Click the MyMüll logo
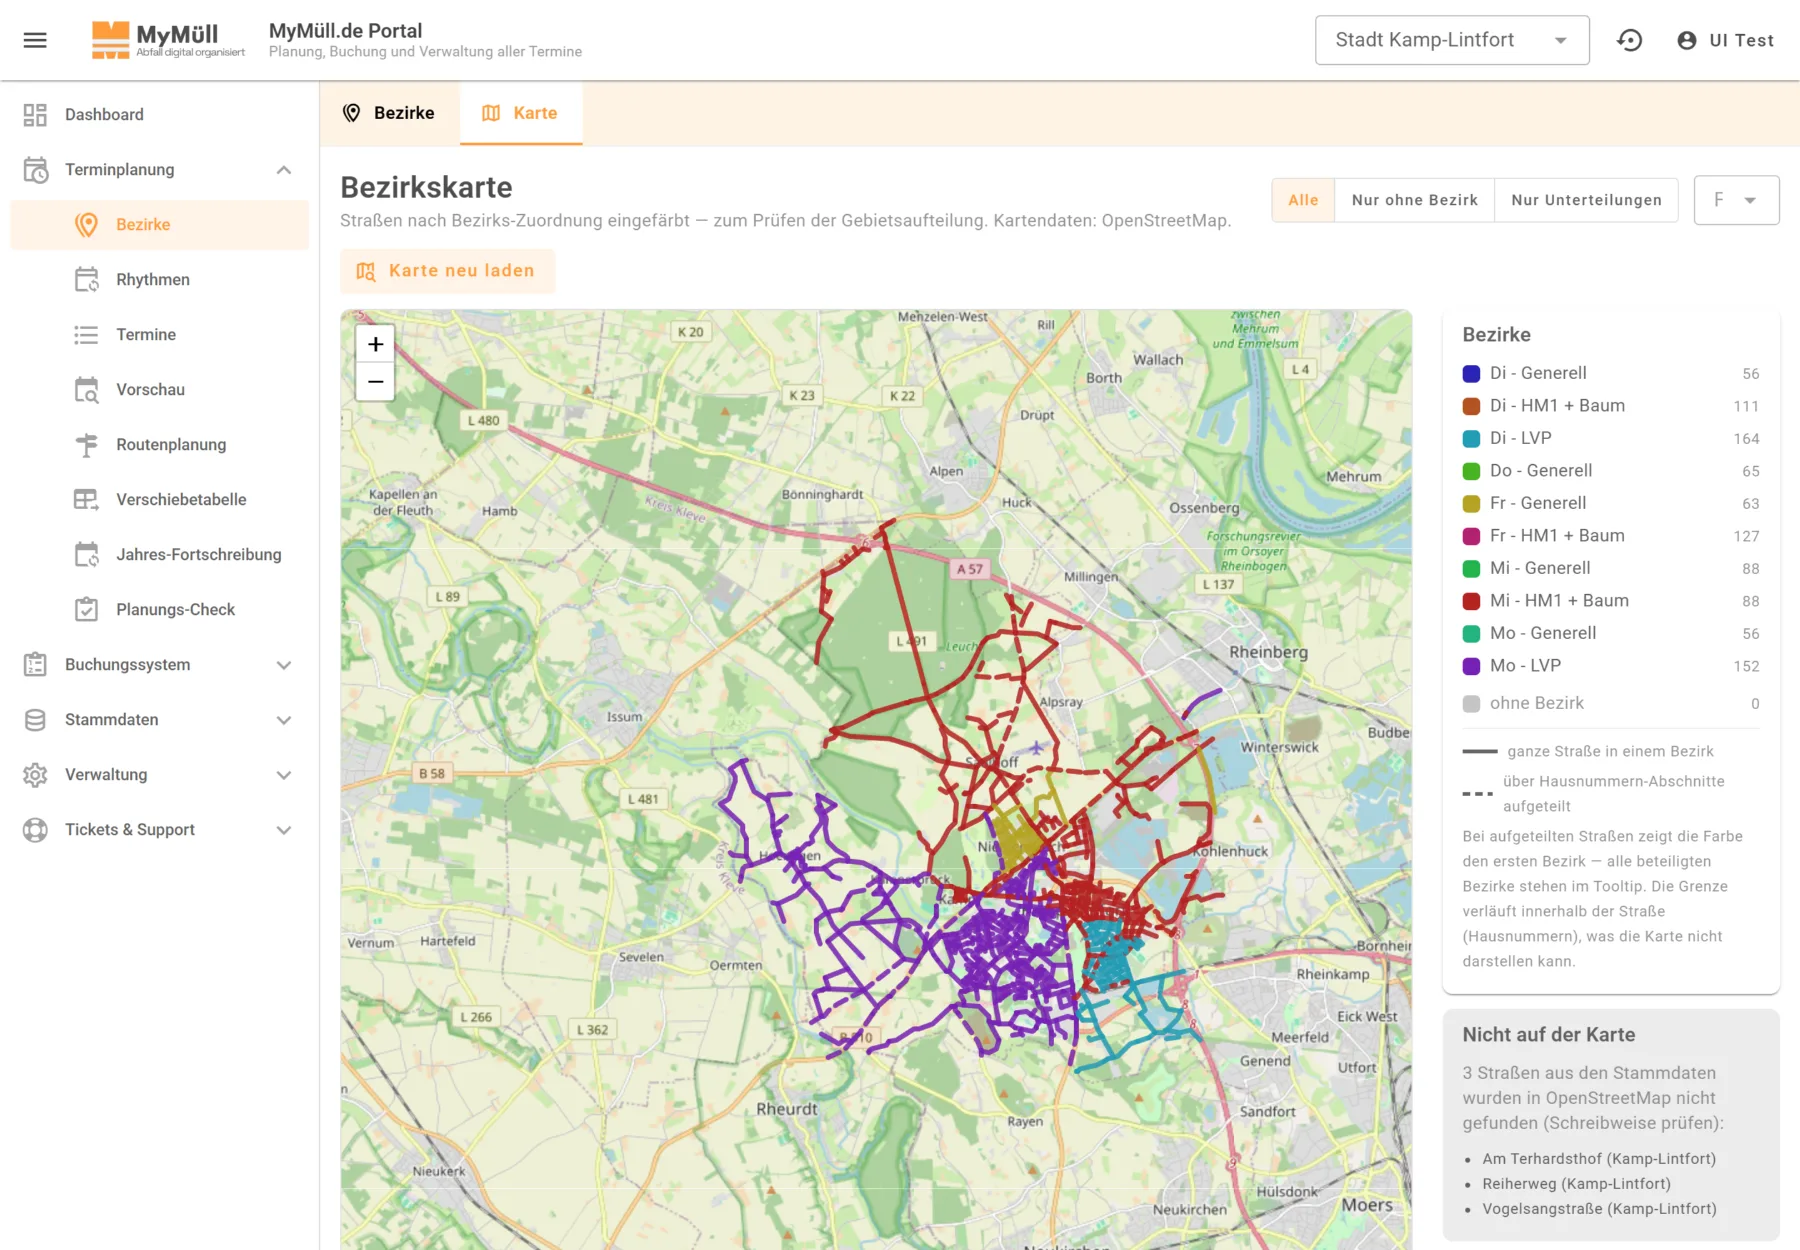Image resolution: width=1800 pixels, height=1250 pixels. point(168,40)
